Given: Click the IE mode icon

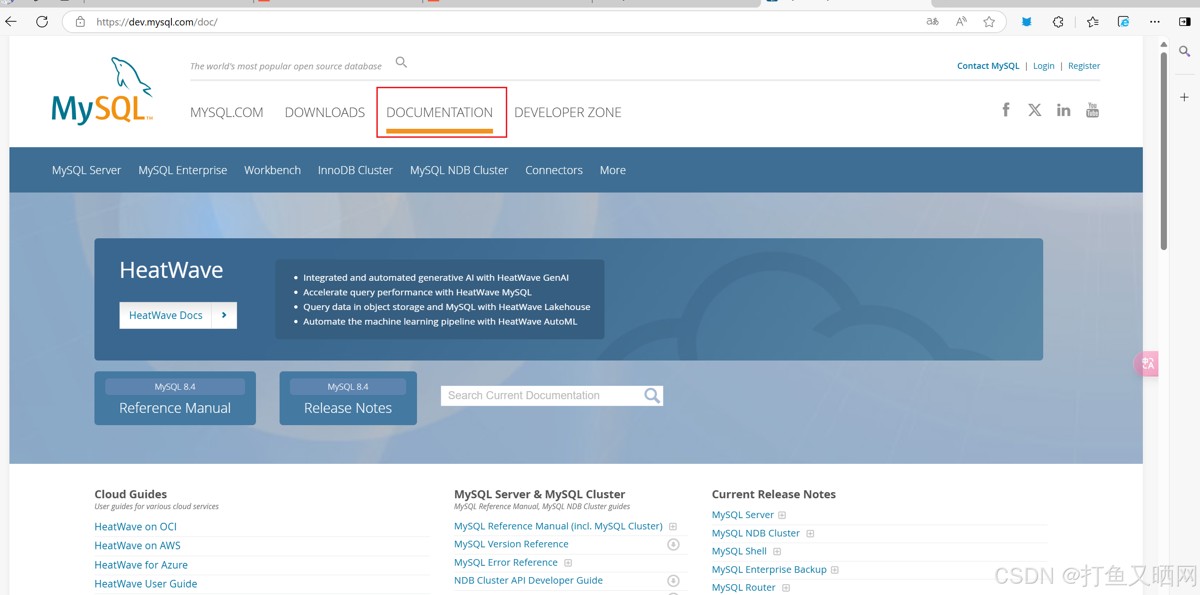Looking at the screenshot, I should tap(1123, 21).
